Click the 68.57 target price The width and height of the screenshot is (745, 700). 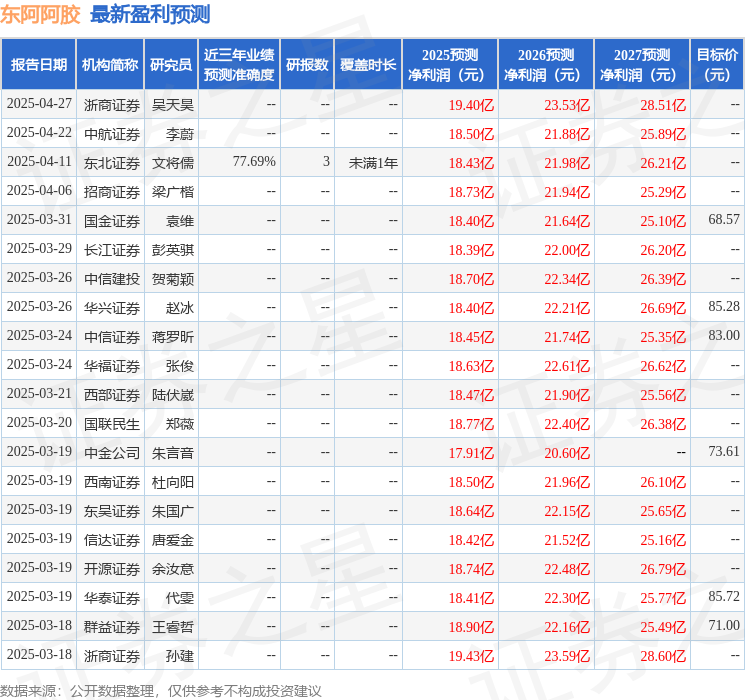coord(724,220)
